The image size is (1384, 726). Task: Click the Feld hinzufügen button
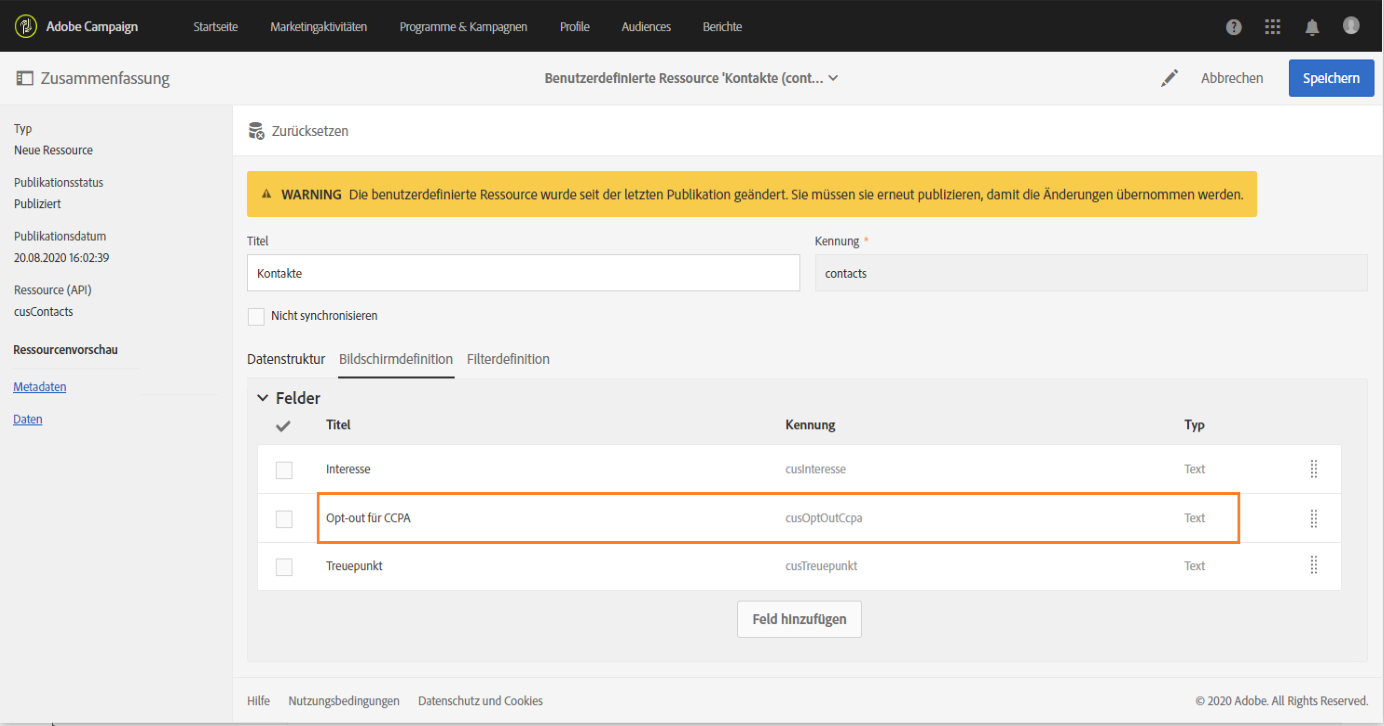[799, 619]
